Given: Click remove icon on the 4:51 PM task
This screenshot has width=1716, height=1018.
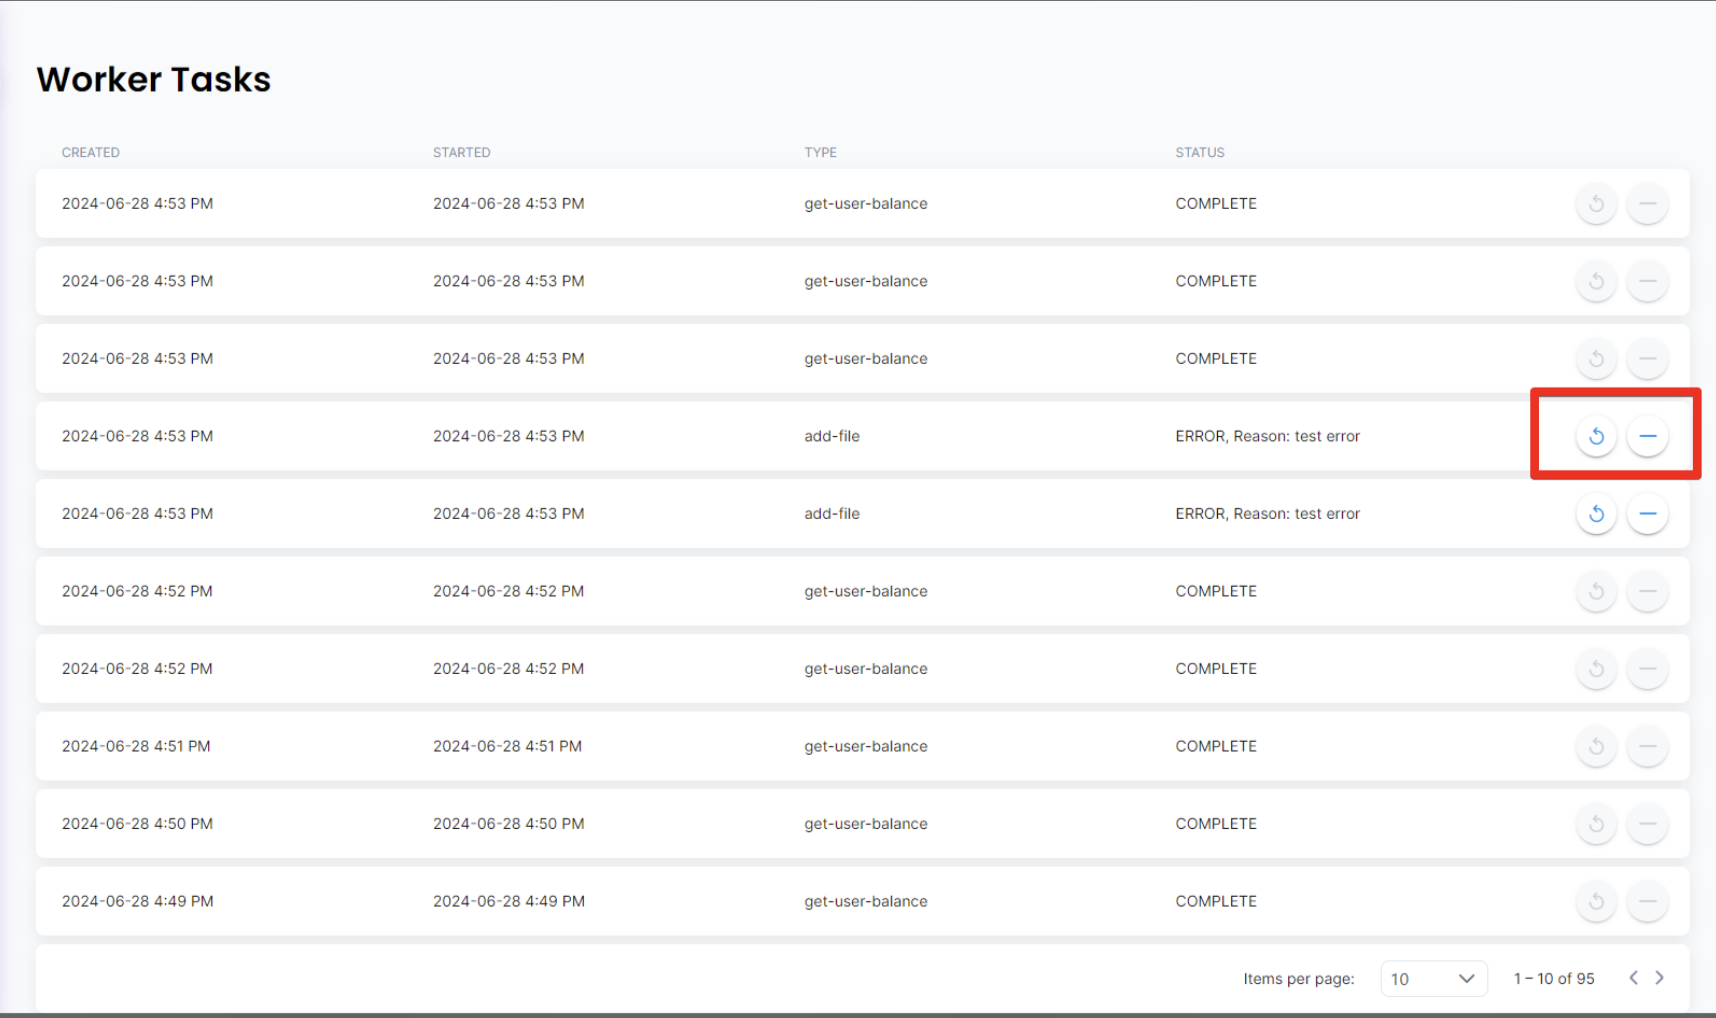Looking at the screenshot, I should point(1647,746).
